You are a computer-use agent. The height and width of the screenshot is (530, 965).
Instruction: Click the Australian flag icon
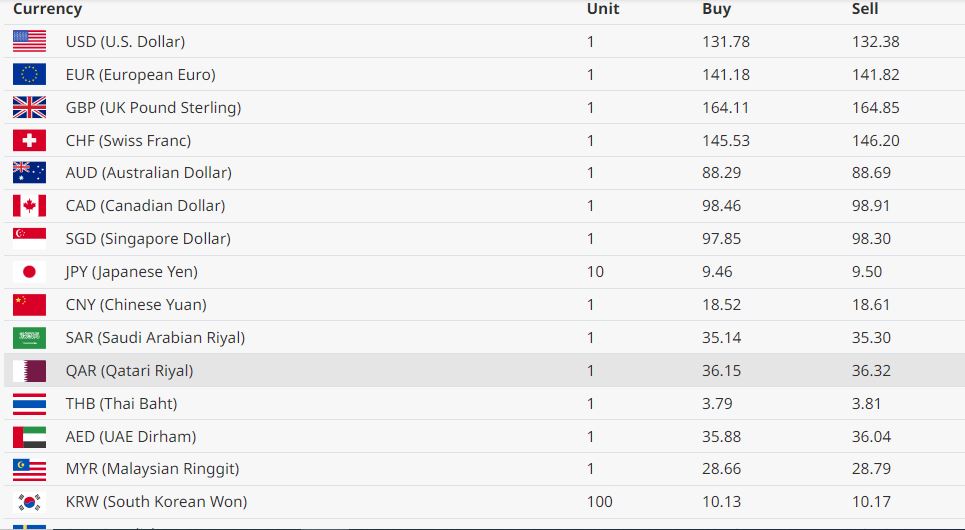(x=29, y=172)
